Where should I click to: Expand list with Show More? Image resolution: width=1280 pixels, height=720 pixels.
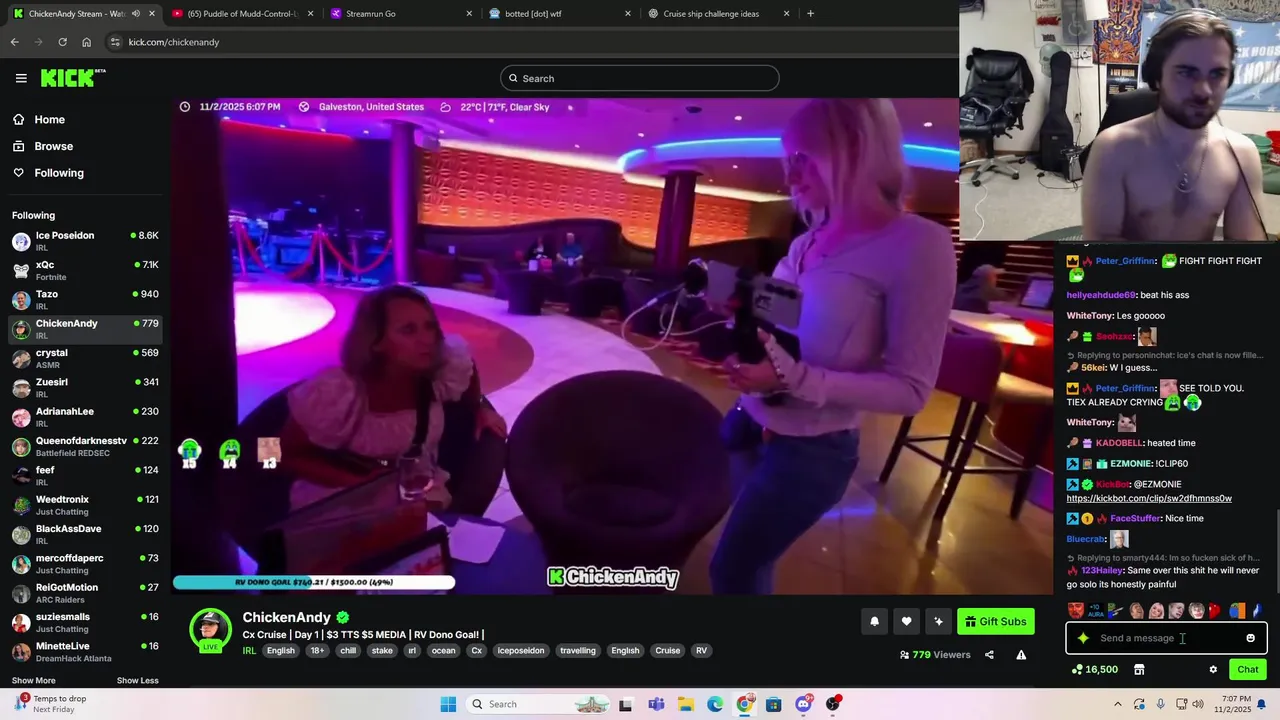(34, 681)
